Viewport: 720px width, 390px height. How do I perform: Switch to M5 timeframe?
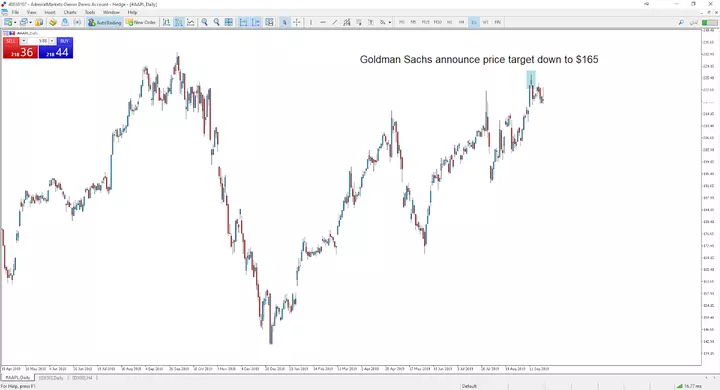413,22
